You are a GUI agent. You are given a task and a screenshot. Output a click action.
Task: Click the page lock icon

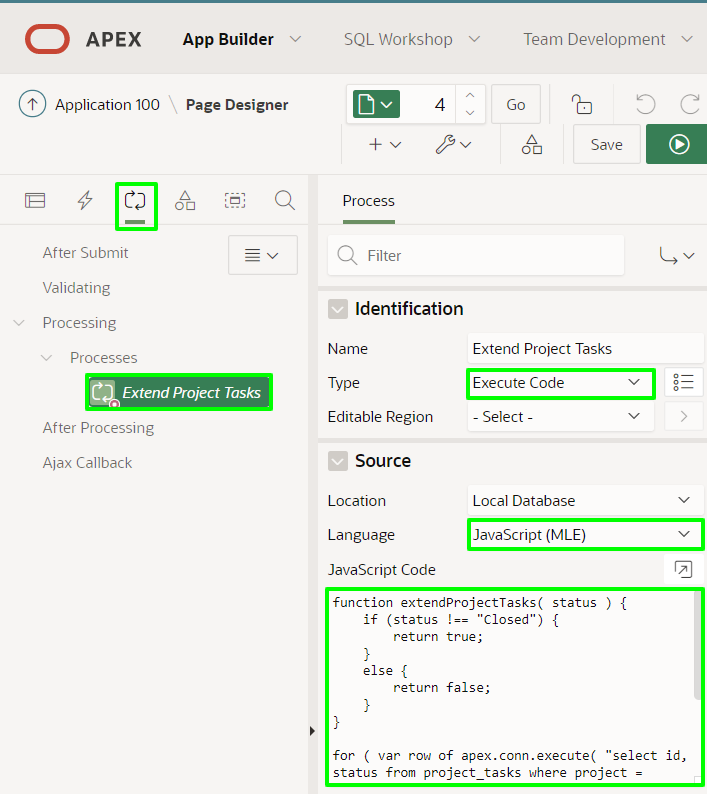581,104
